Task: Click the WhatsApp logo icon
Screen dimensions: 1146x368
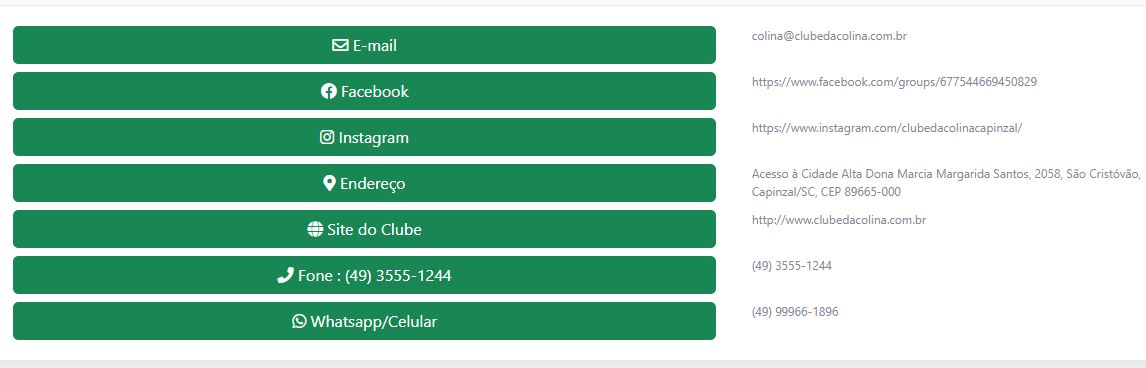Action: [x=299, y=321]
